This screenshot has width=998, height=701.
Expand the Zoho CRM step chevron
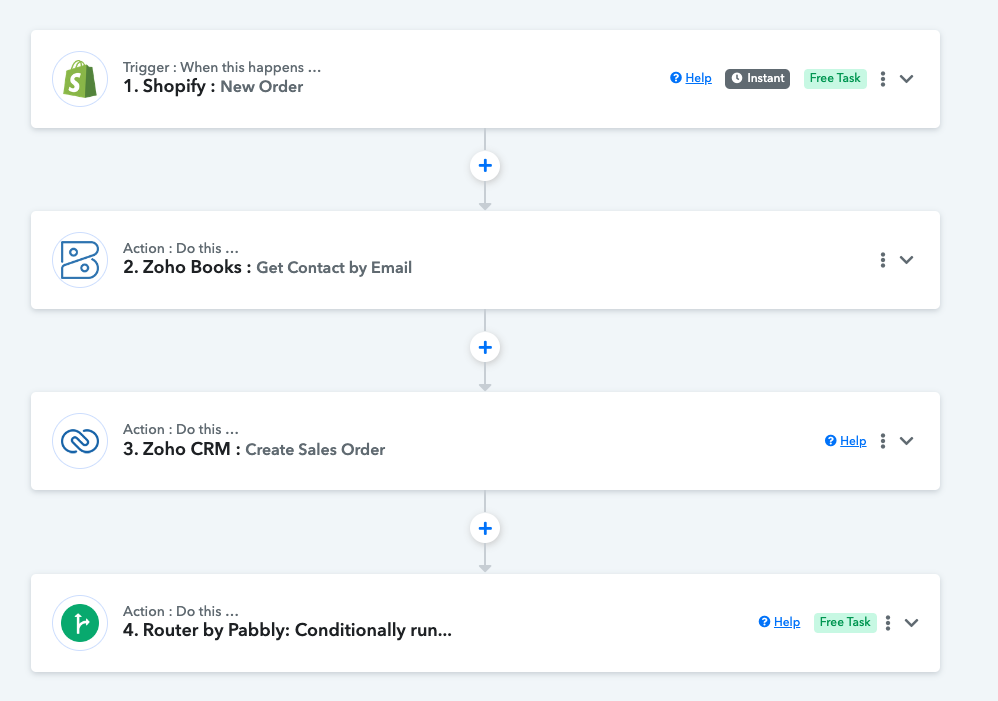(x=906, y=441)
